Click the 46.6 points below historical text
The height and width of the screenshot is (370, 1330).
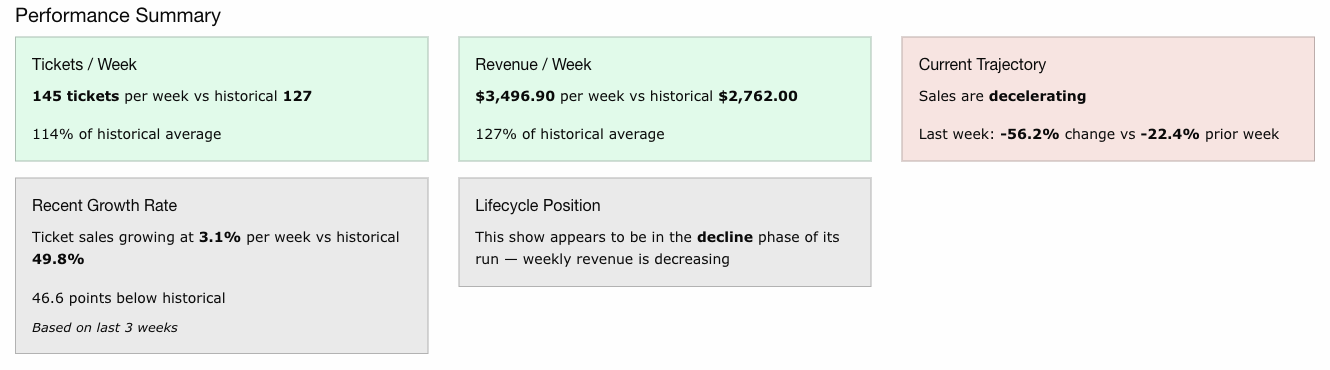click(128, 298)
